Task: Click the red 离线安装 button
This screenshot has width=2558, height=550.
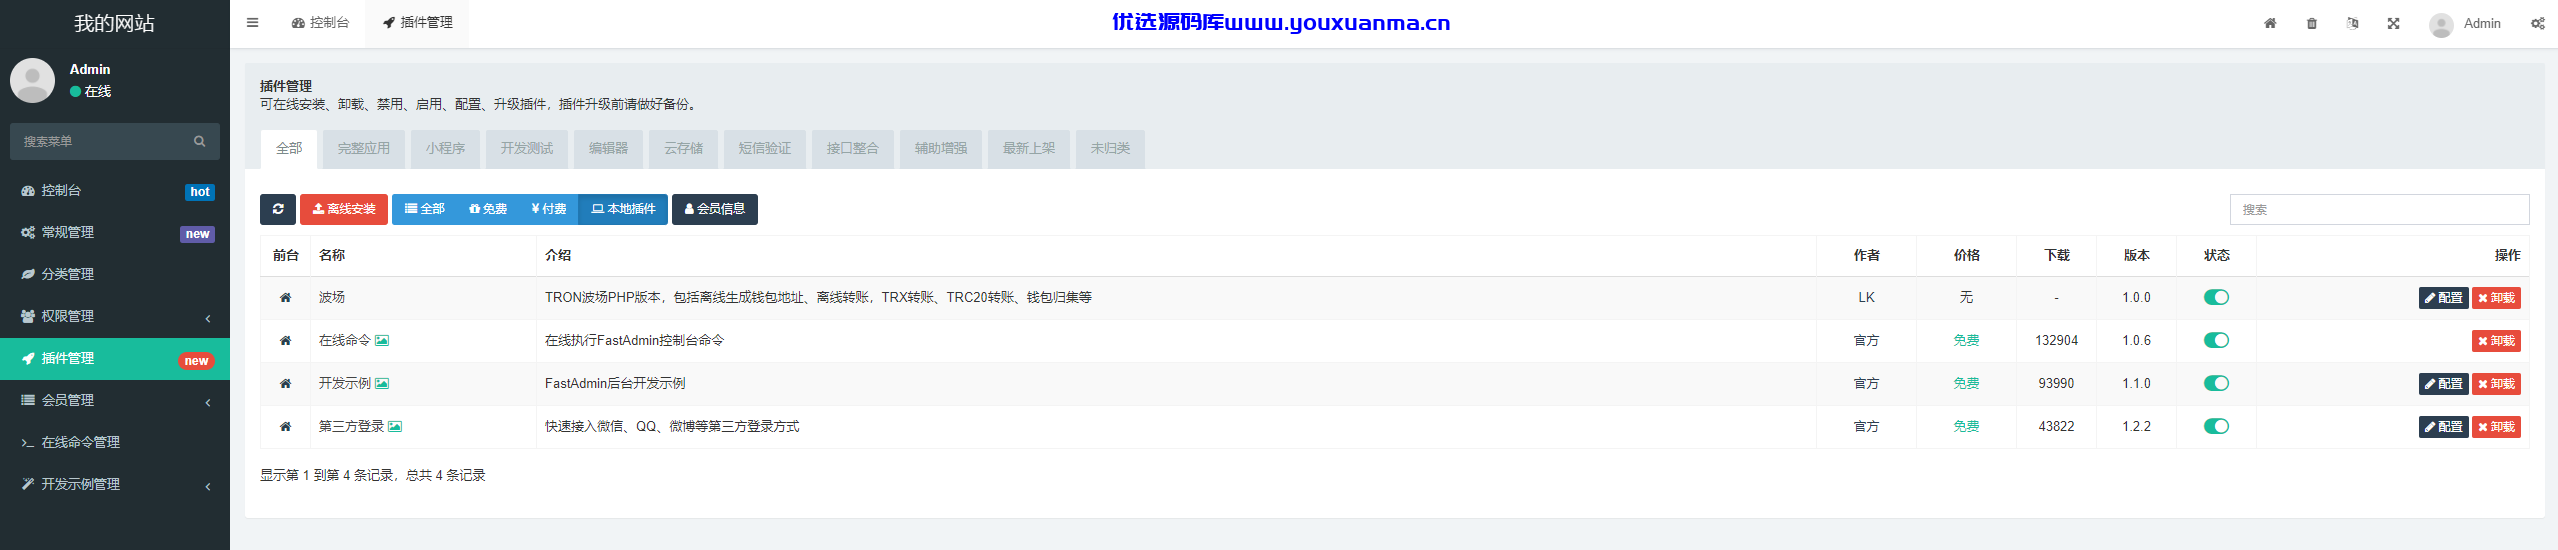Action: tap(344, 209)
